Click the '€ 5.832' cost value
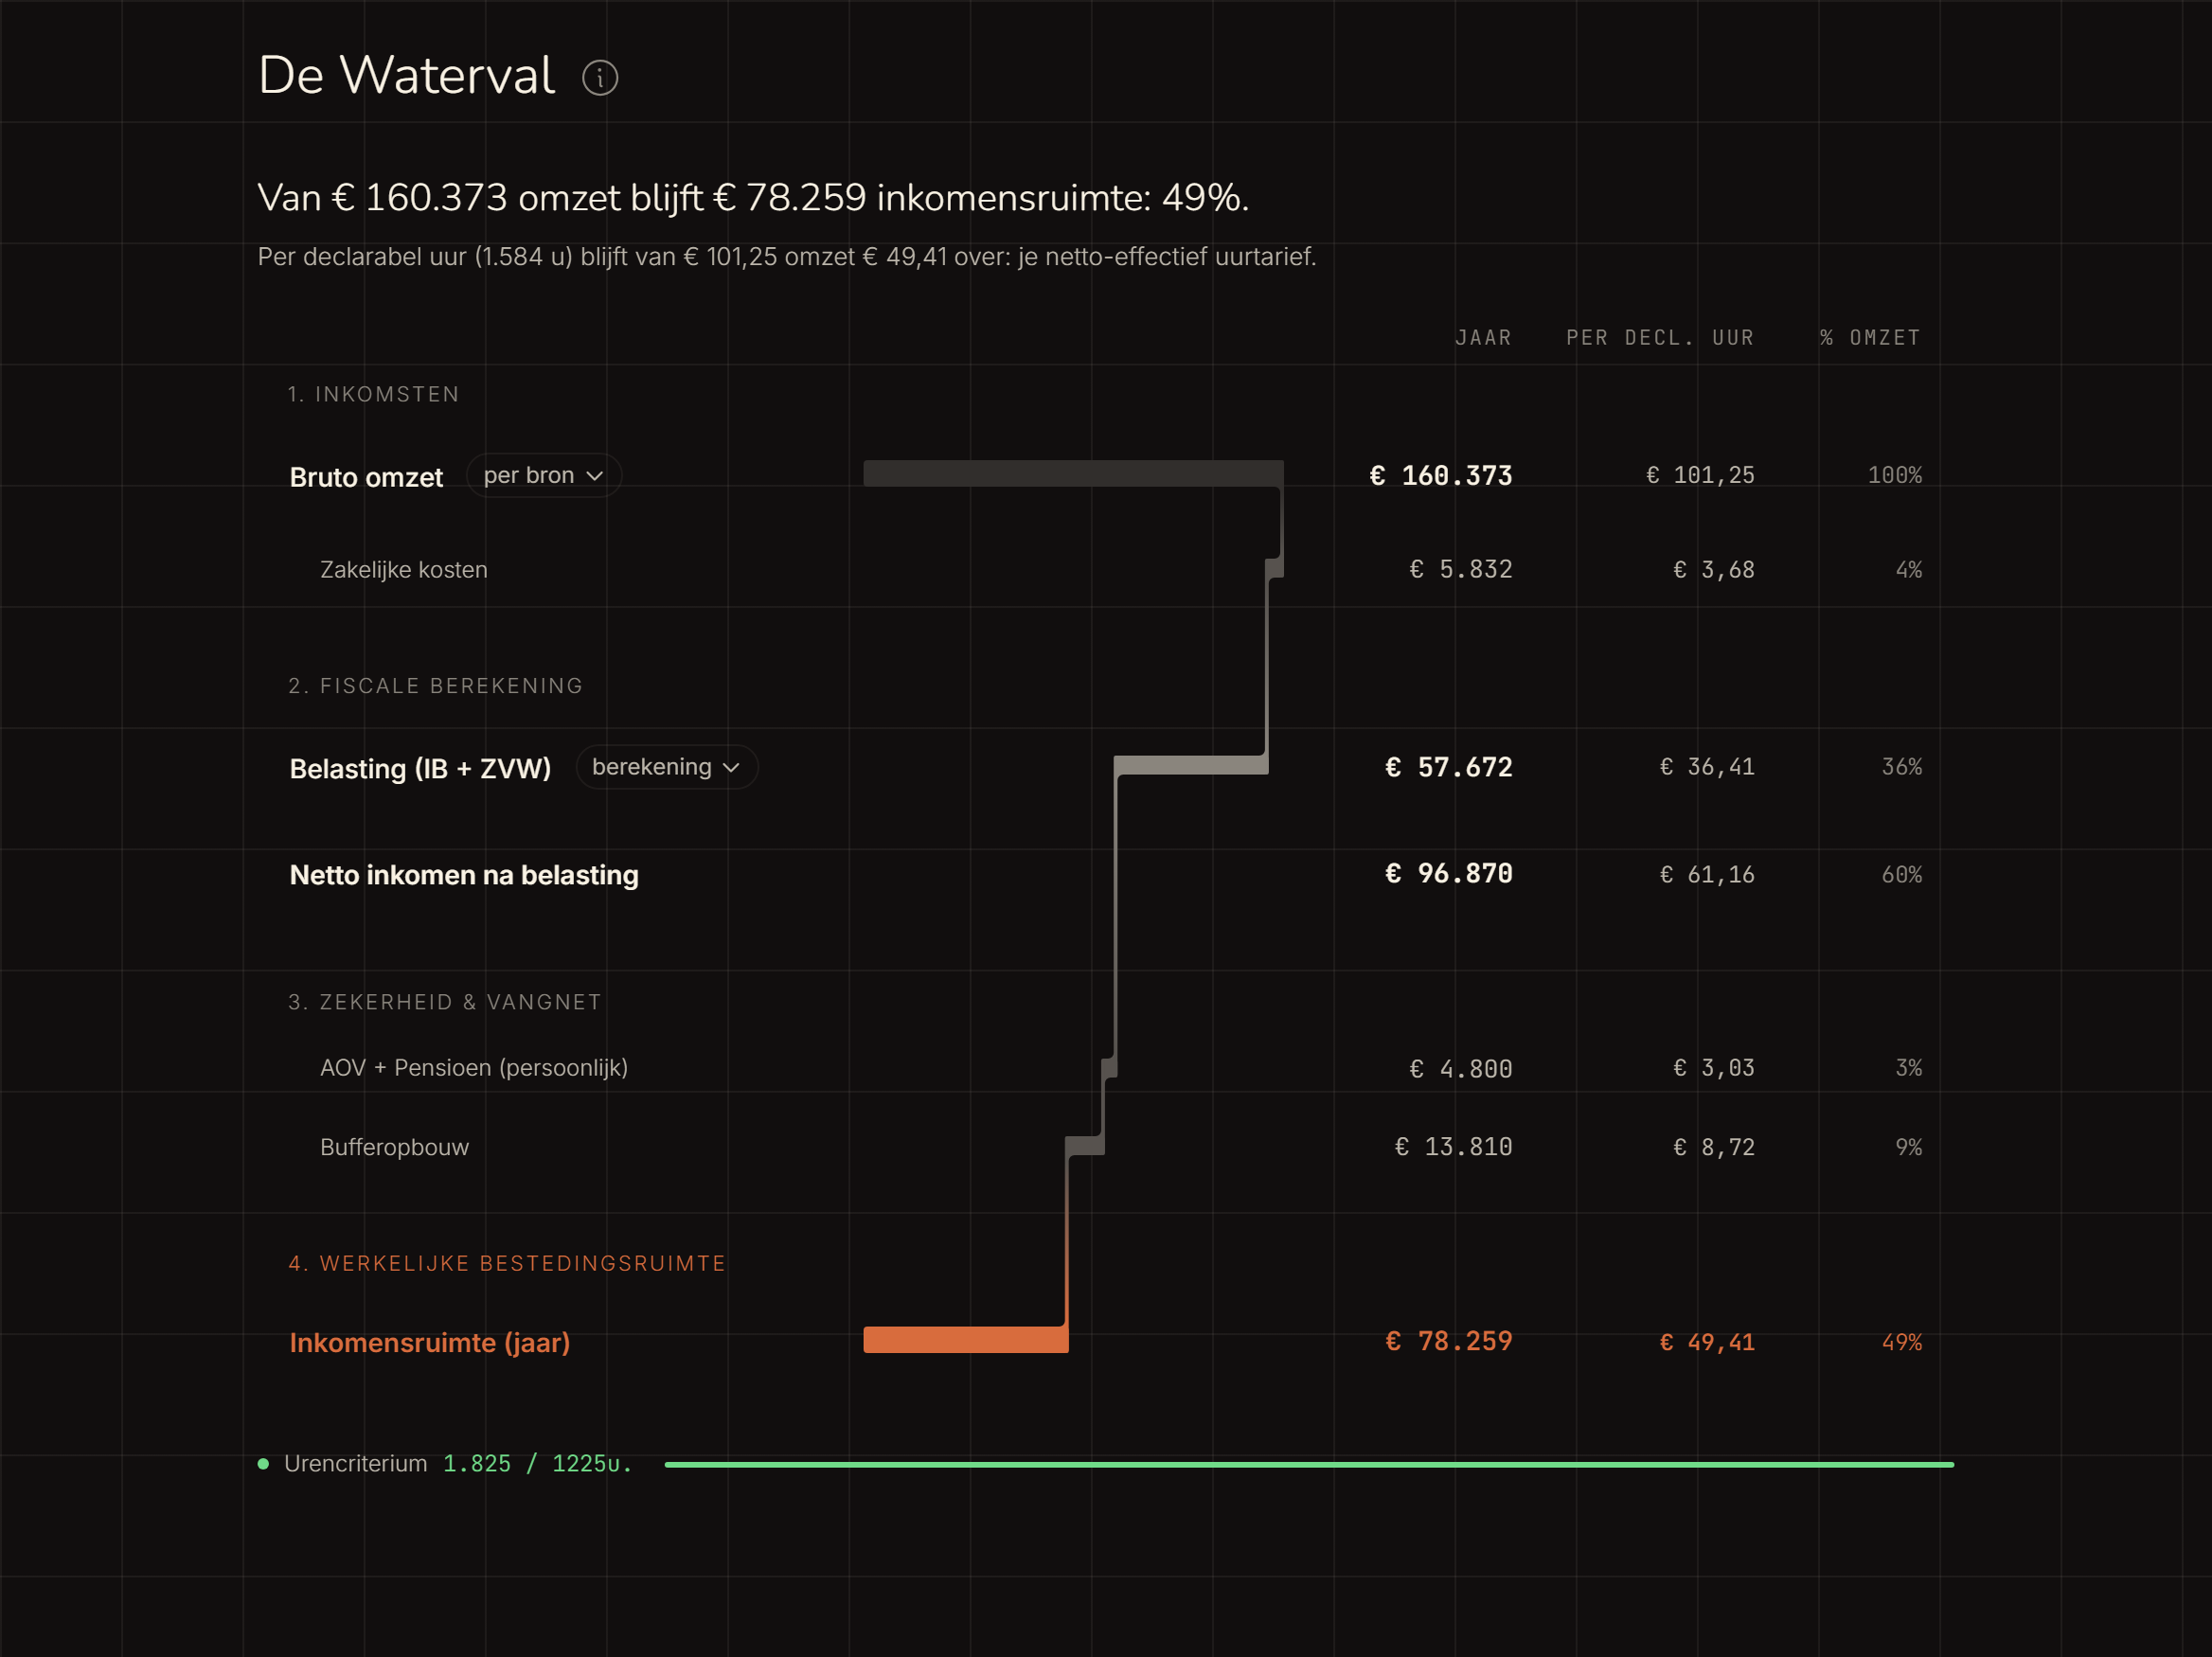The image size is (2212, 1657). [x=1460, y=570]
